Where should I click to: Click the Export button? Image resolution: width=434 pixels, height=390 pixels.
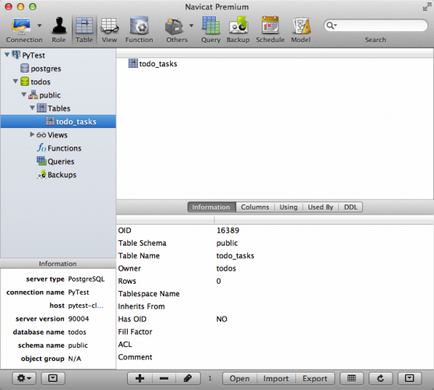tap(315, 379)
